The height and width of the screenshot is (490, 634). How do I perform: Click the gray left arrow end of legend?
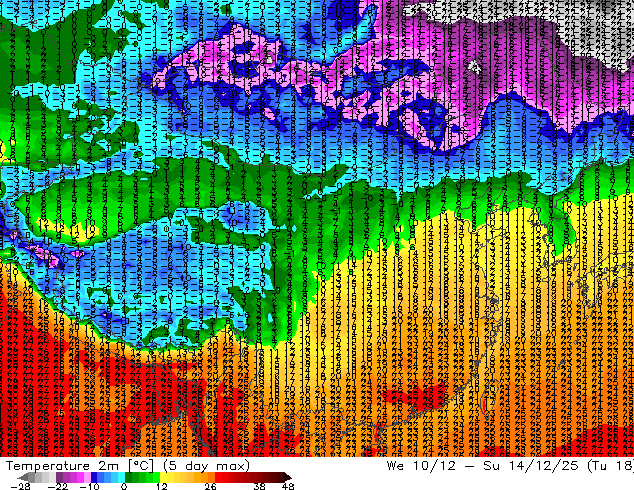pyautogui.click(x=23, y=477)
